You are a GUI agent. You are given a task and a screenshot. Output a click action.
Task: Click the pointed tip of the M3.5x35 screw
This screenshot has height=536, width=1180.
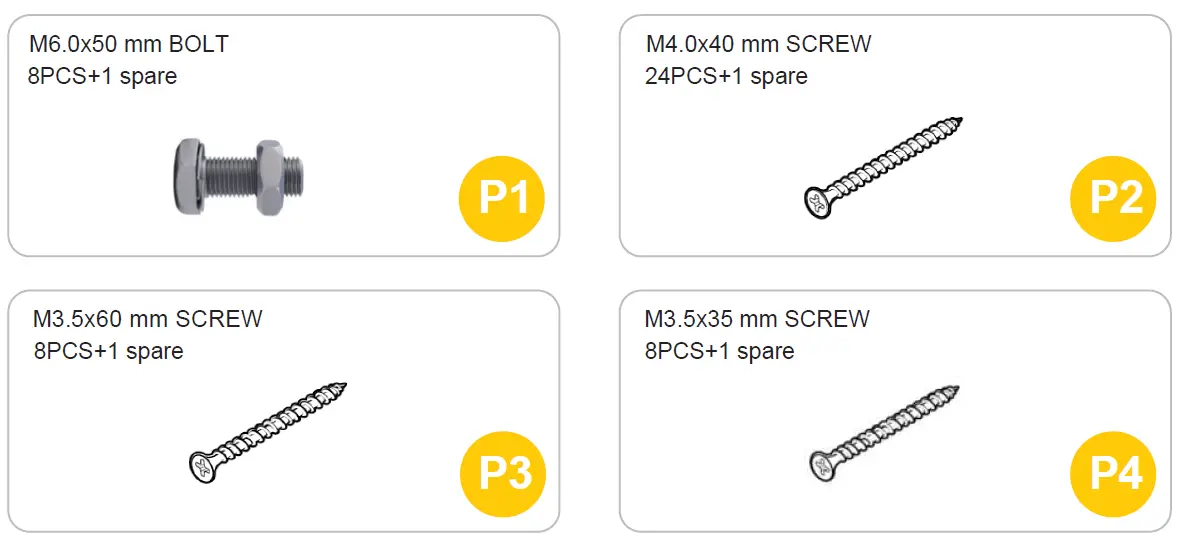coord(955,390)
